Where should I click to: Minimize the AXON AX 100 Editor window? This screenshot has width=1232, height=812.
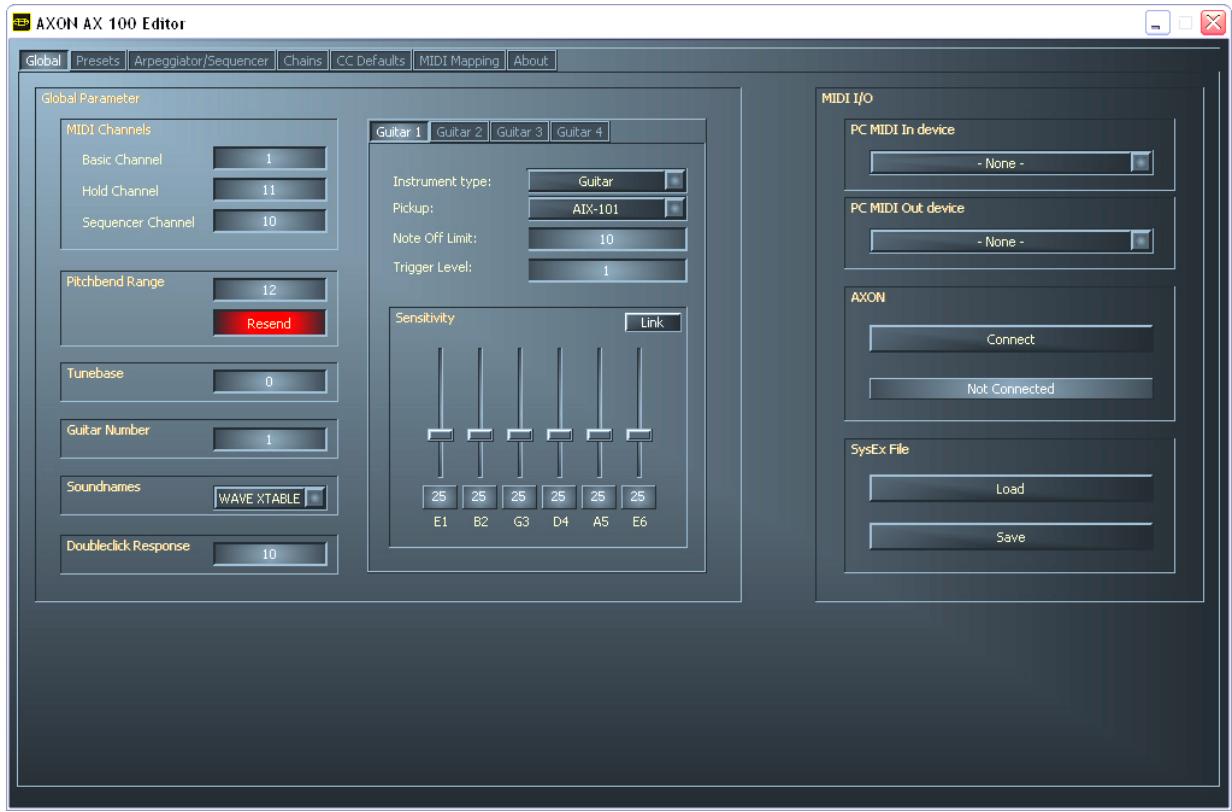[1155, 22]
